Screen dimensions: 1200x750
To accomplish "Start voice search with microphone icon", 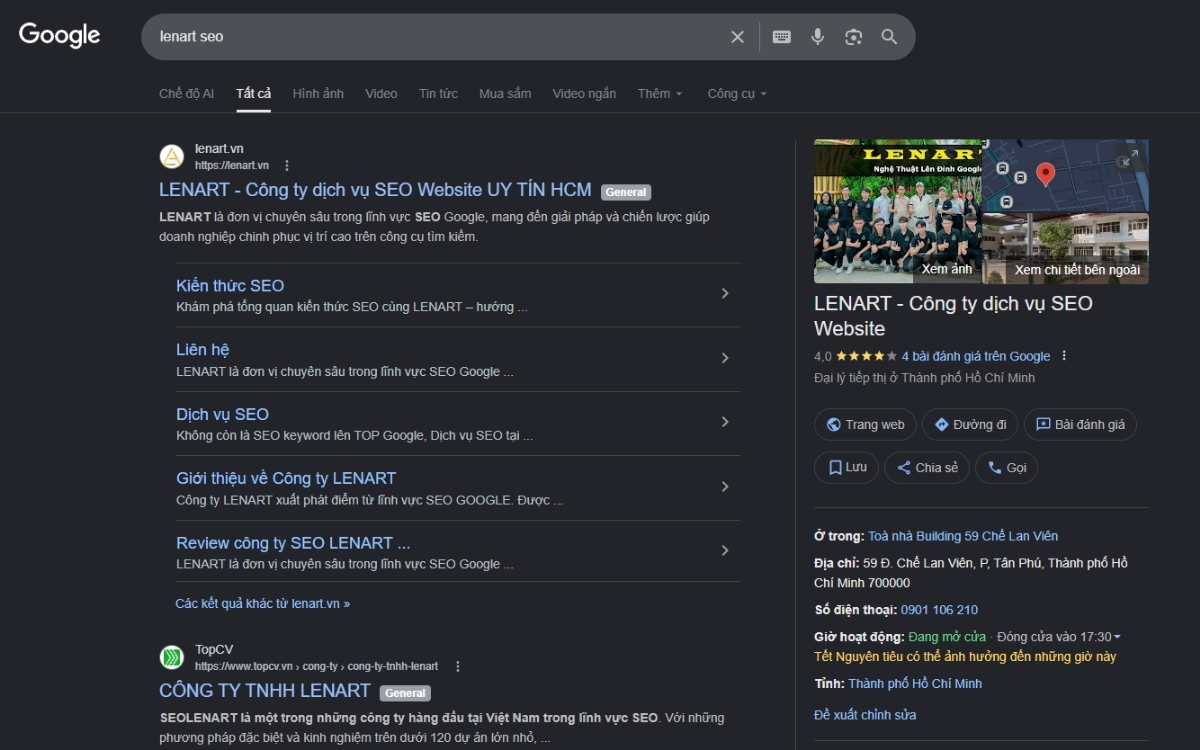I will (817, 37).
